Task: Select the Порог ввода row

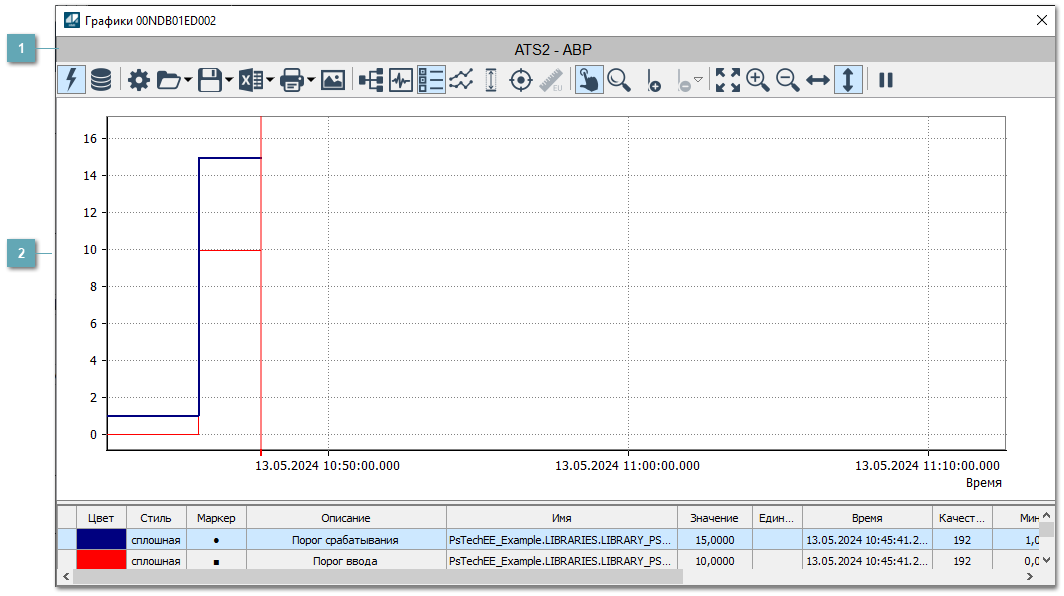Action: pos(346,561)
